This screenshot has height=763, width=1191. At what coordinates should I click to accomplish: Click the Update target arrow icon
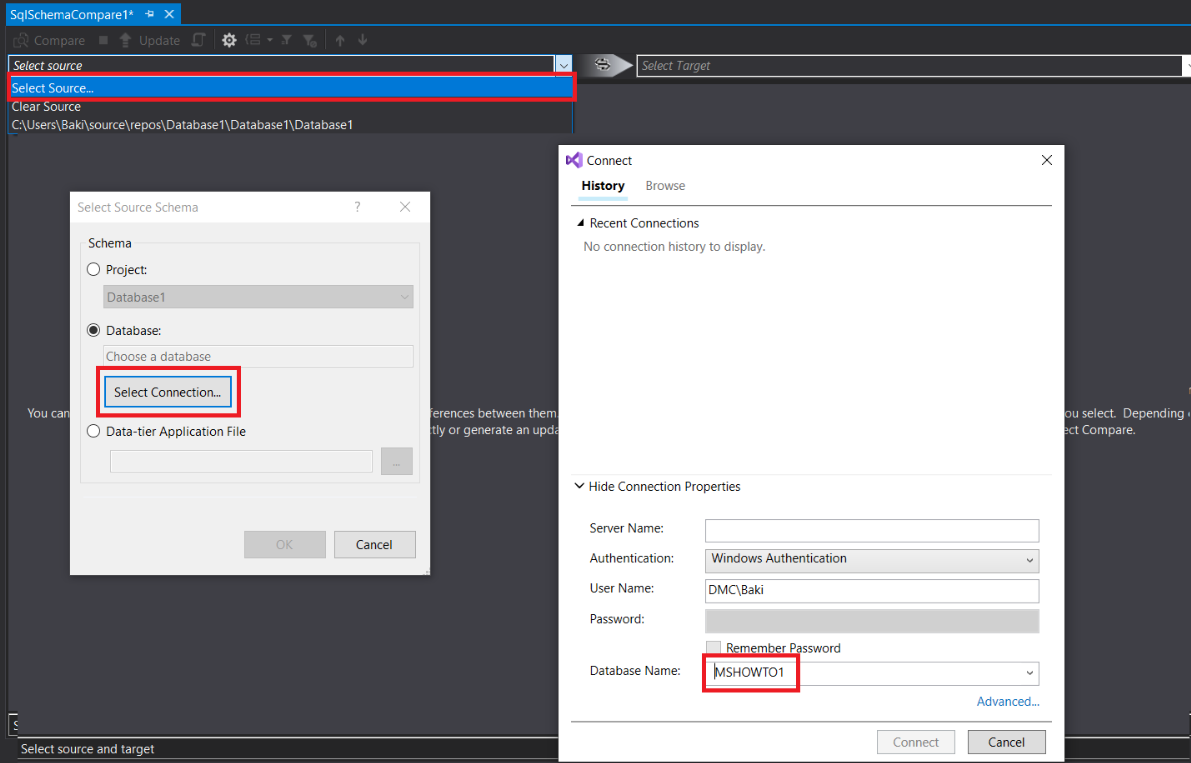[125, 41]
